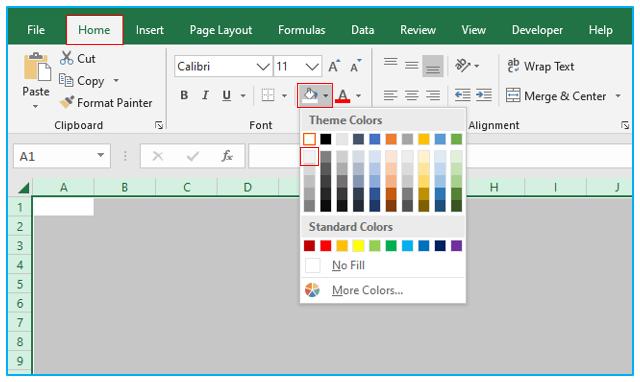Switch to the Review tab
This screenshot has height=382, width=640.
pos(418,30)
